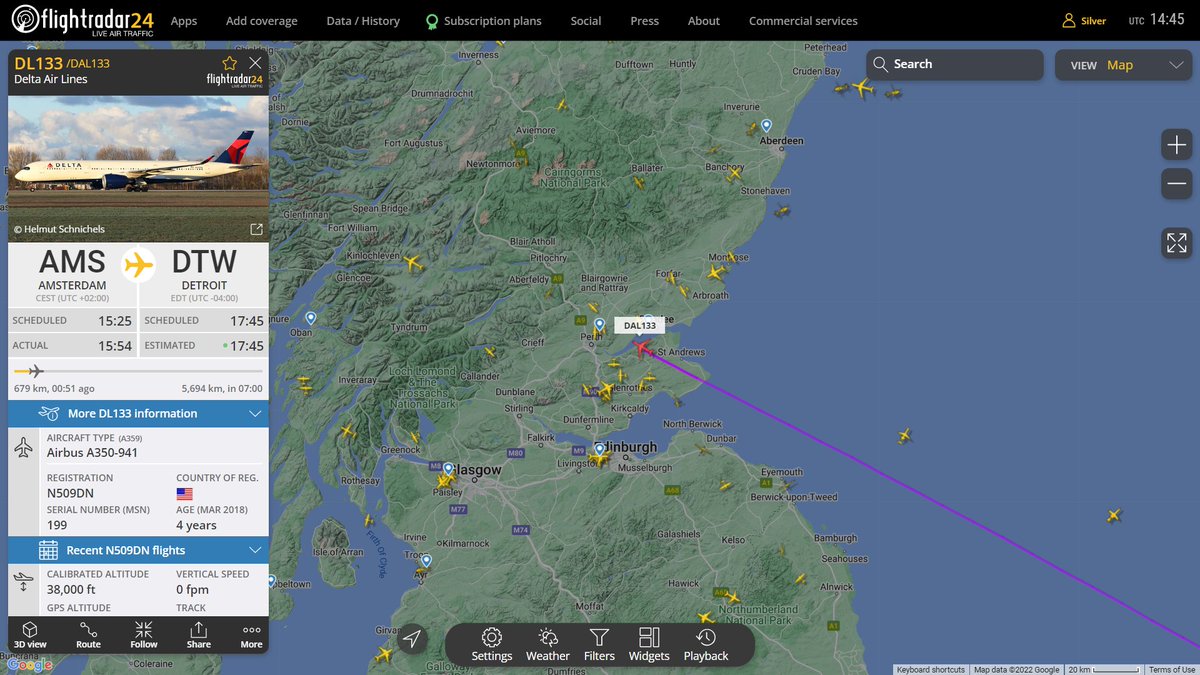Center map on my location arrow

coord(412,640)
